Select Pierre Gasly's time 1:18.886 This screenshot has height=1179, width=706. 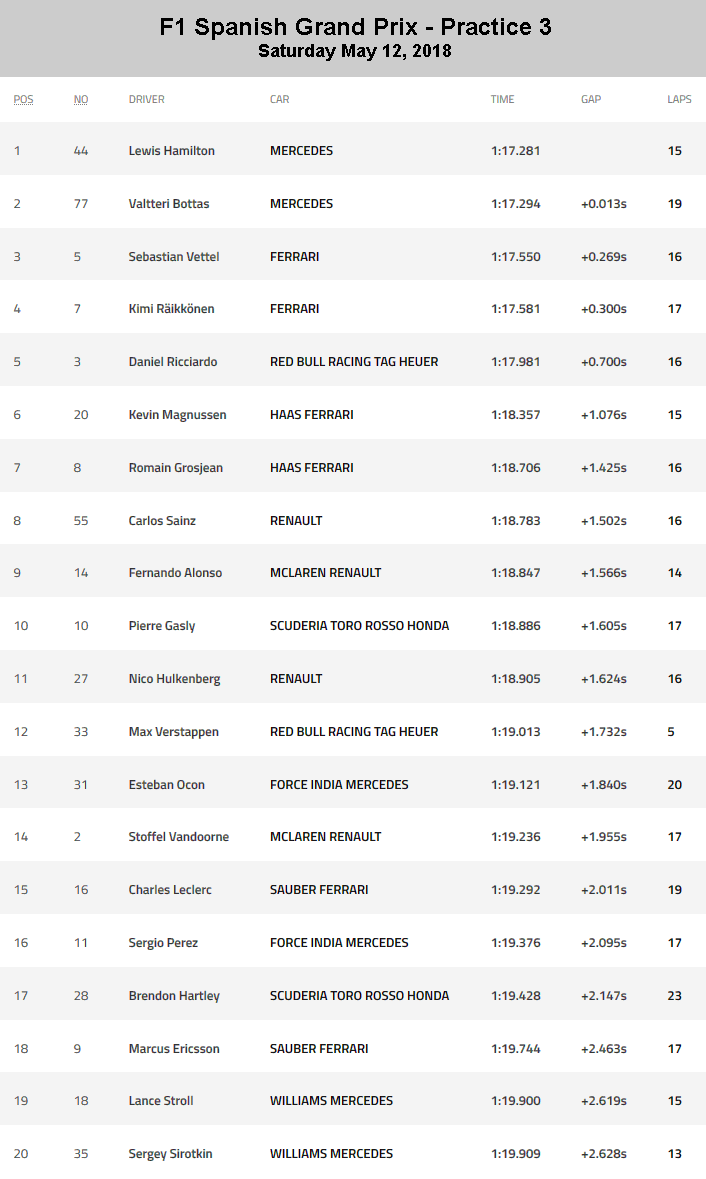coord(516,626)
